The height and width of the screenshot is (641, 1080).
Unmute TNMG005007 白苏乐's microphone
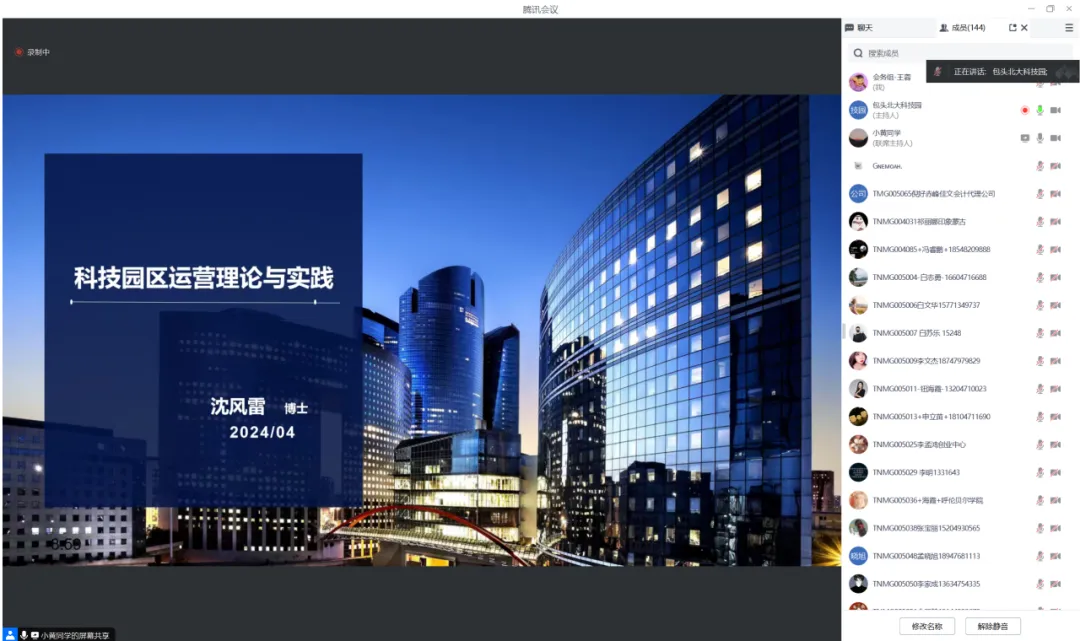click(1042, 333)
